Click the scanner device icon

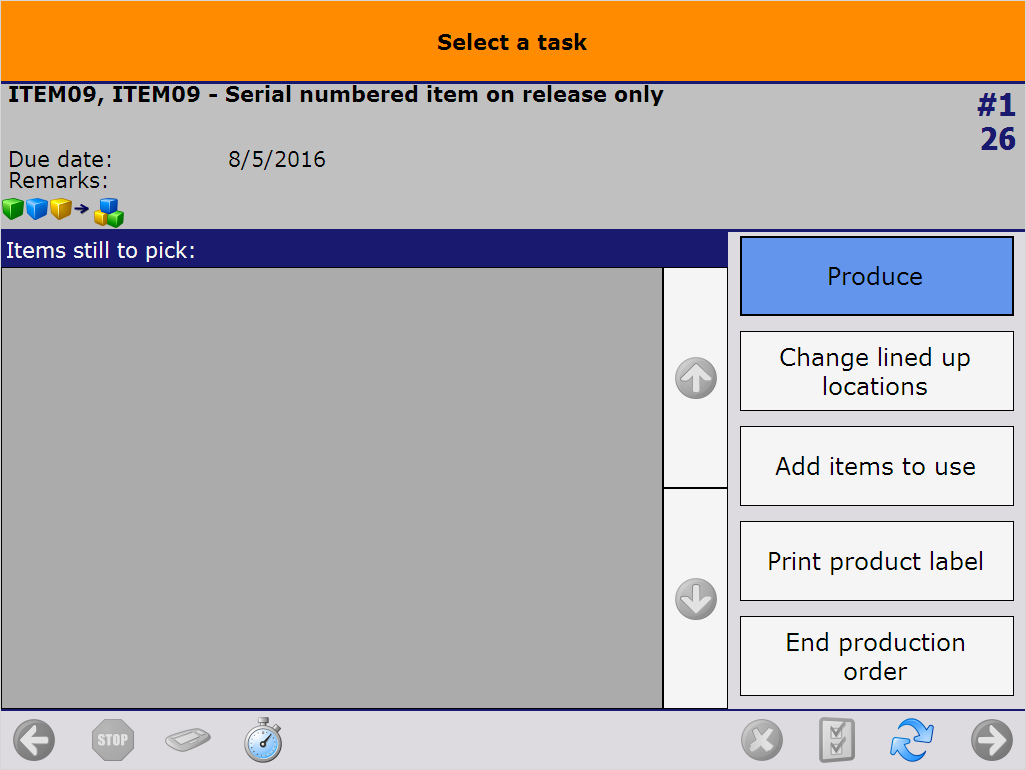pos(188,741)
